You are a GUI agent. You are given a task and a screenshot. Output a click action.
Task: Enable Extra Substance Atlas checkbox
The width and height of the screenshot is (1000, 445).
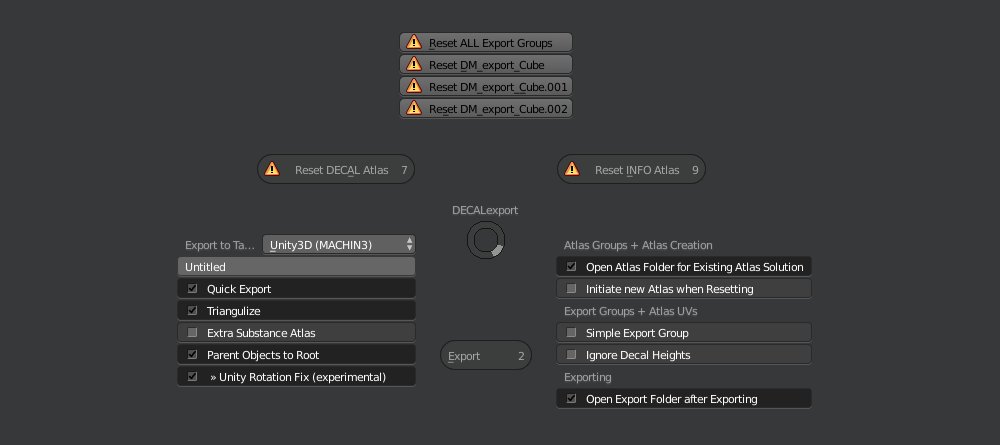point(192,333)
